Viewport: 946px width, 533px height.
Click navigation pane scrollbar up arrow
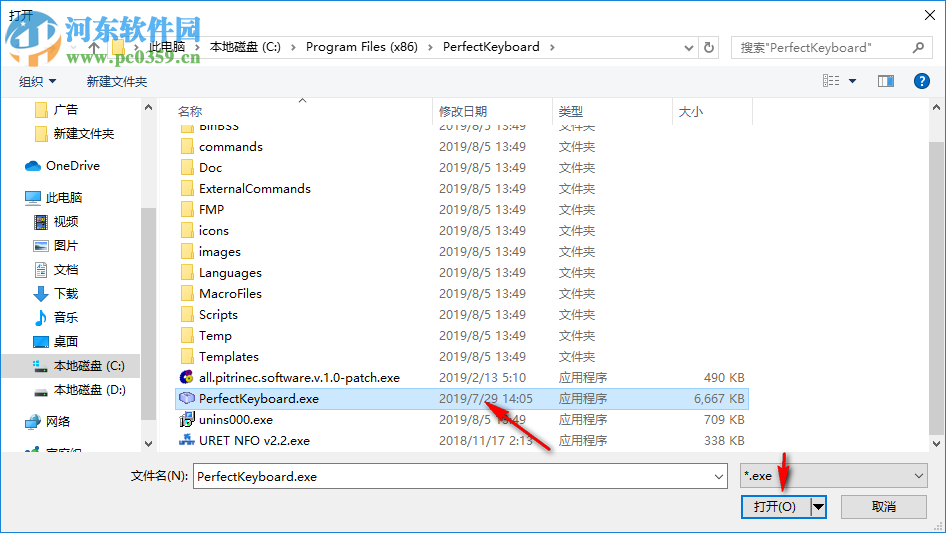(148, 108)
